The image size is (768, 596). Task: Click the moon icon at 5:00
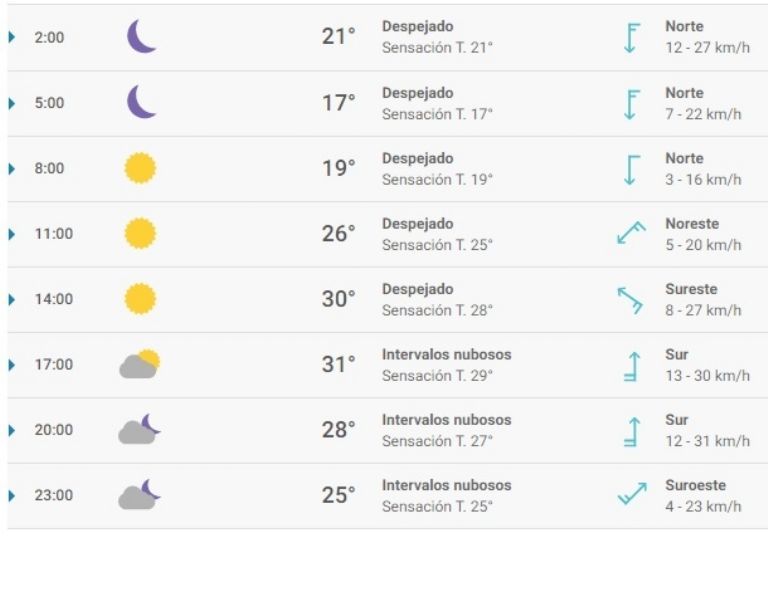click(x=141, y=102)
